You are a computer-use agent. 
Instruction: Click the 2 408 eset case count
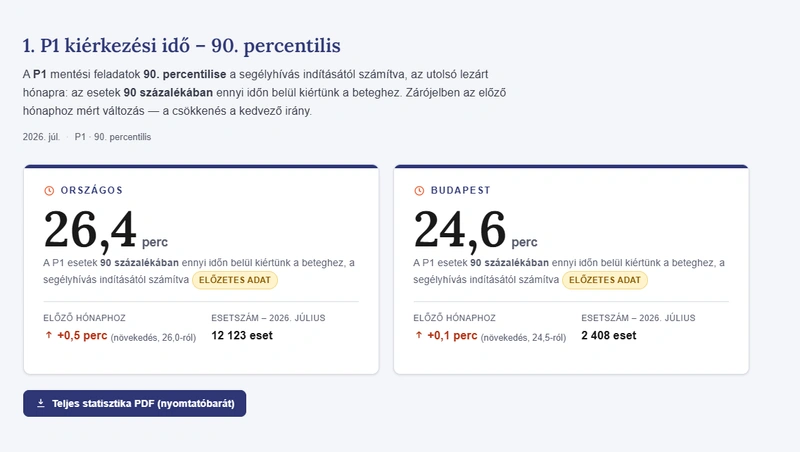click(609, 336)
